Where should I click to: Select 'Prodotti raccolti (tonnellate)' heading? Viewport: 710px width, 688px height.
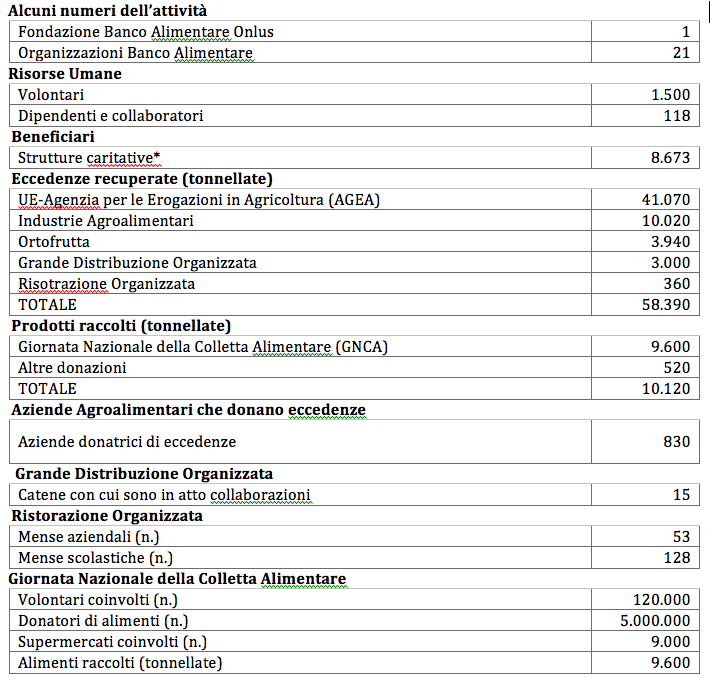click(x=121, y=326)
